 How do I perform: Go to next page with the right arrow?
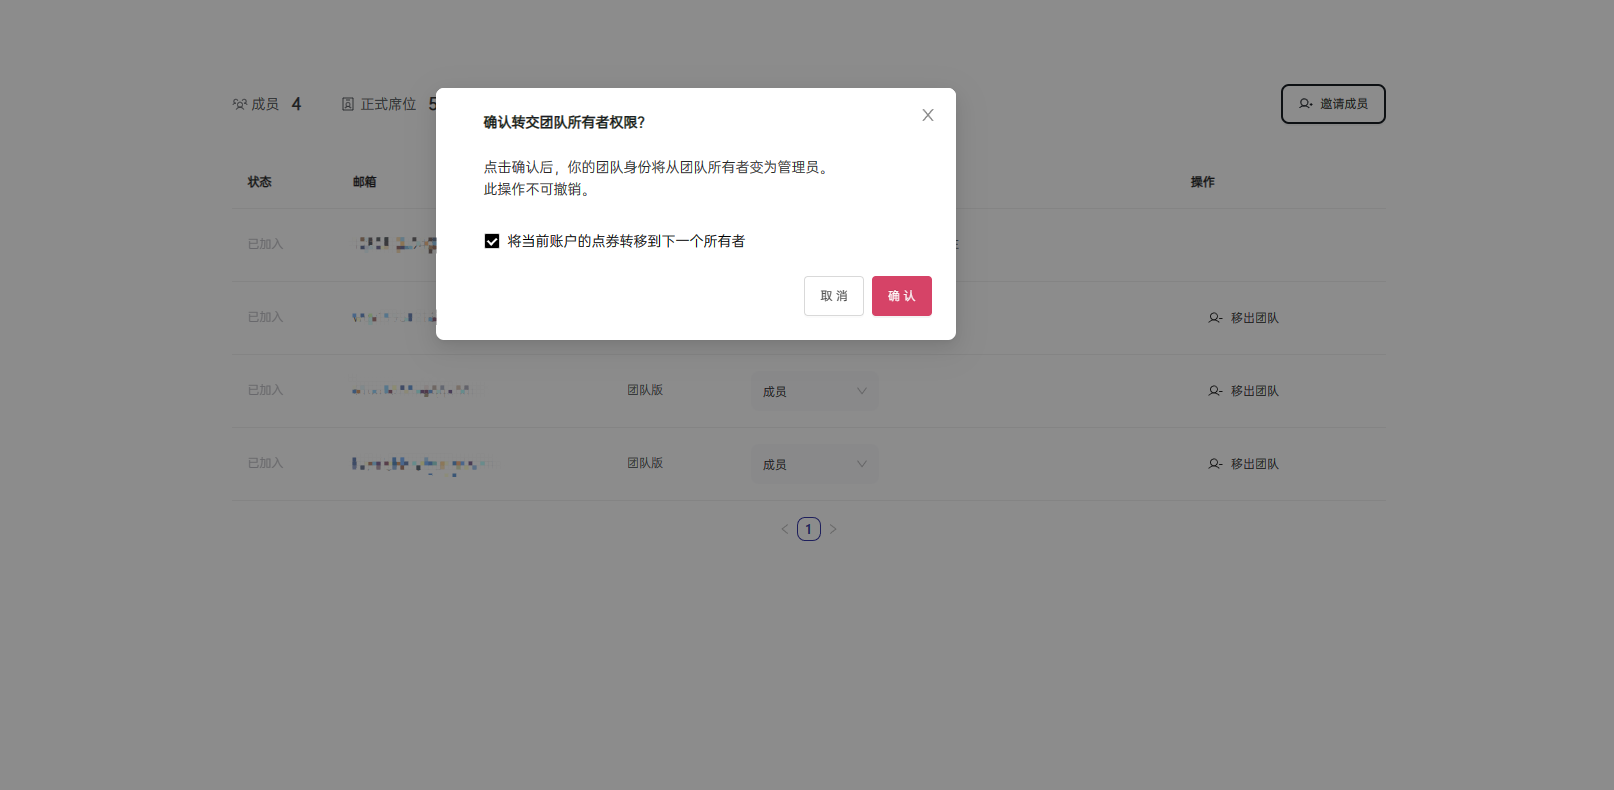833,529
